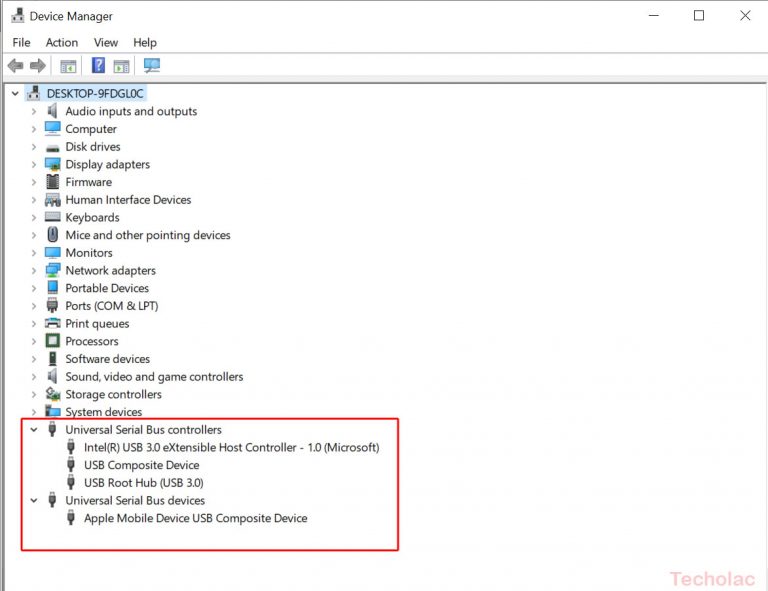The height and width of the screenshot is (591, 768).
Task: Open the Help question mark toolbar icon
Action: point(98,65)
